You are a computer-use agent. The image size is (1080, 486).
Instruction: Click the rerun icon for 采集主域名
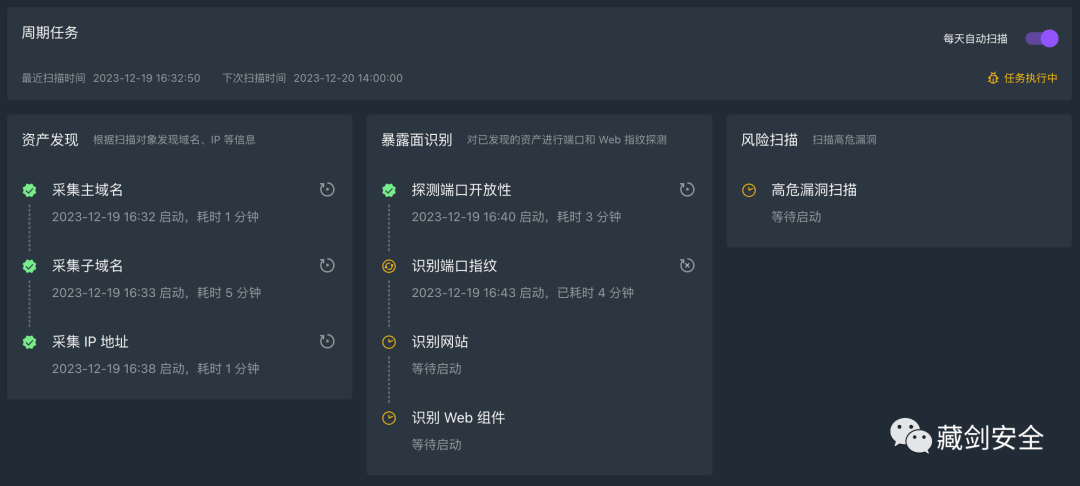coord(327,190)
